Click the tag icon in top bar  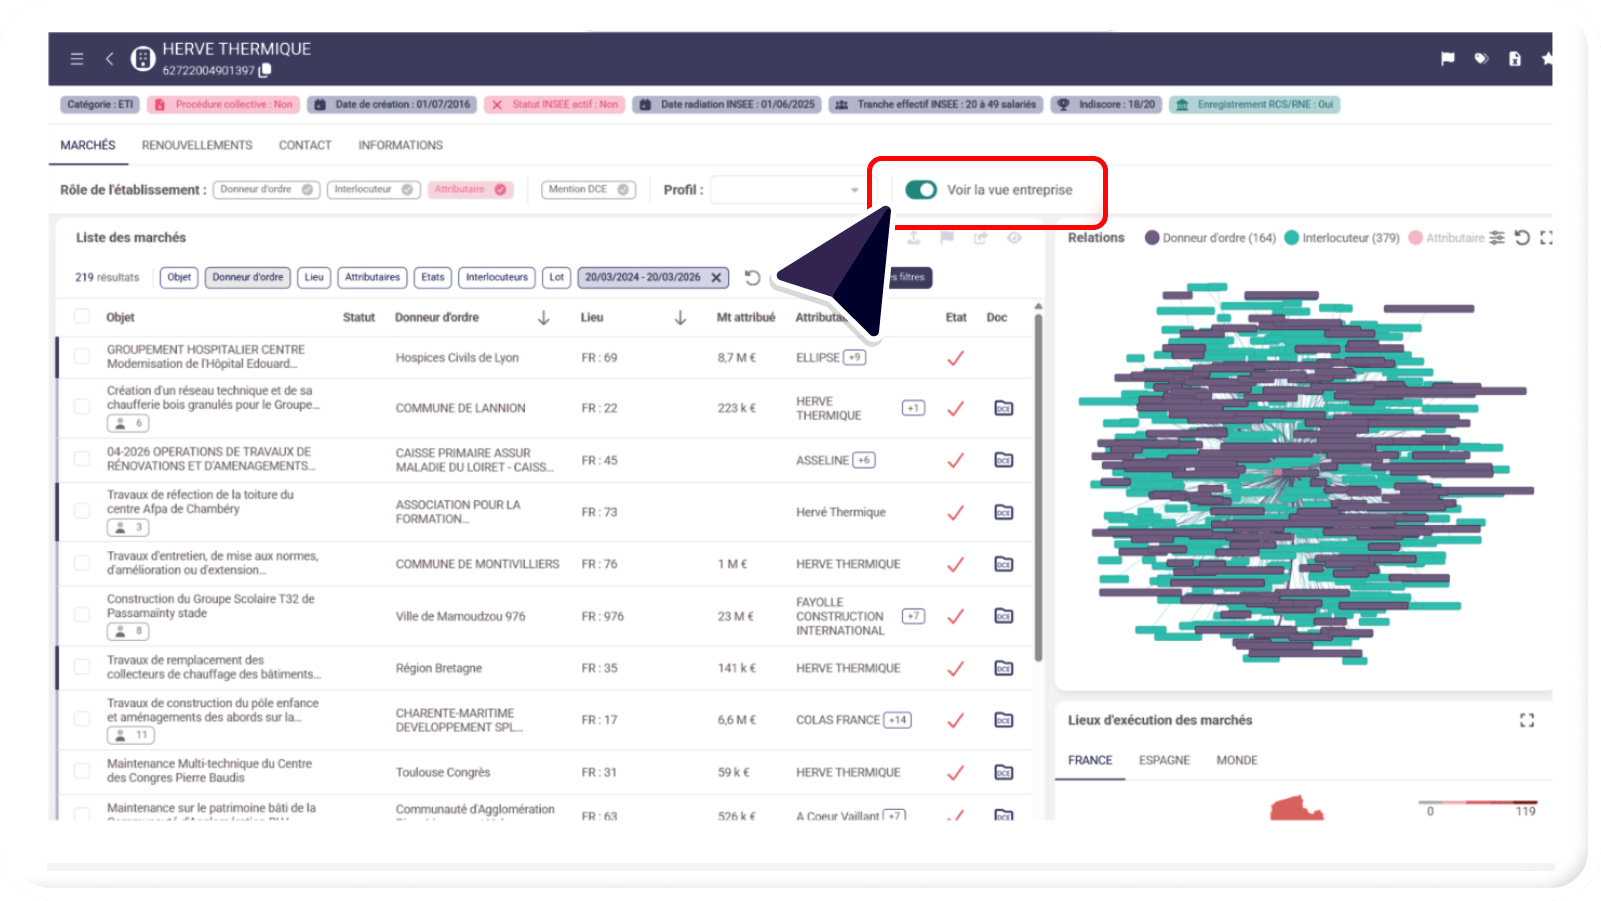pos(1481,59)
